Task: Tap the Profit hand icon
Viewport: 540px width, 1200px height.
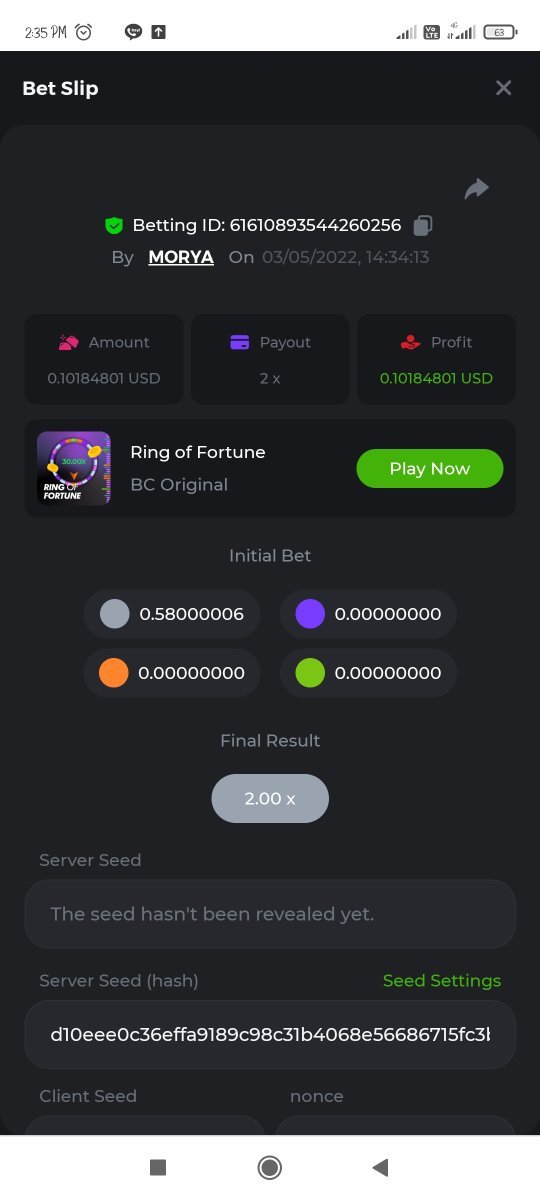Action: click(410, 342)
